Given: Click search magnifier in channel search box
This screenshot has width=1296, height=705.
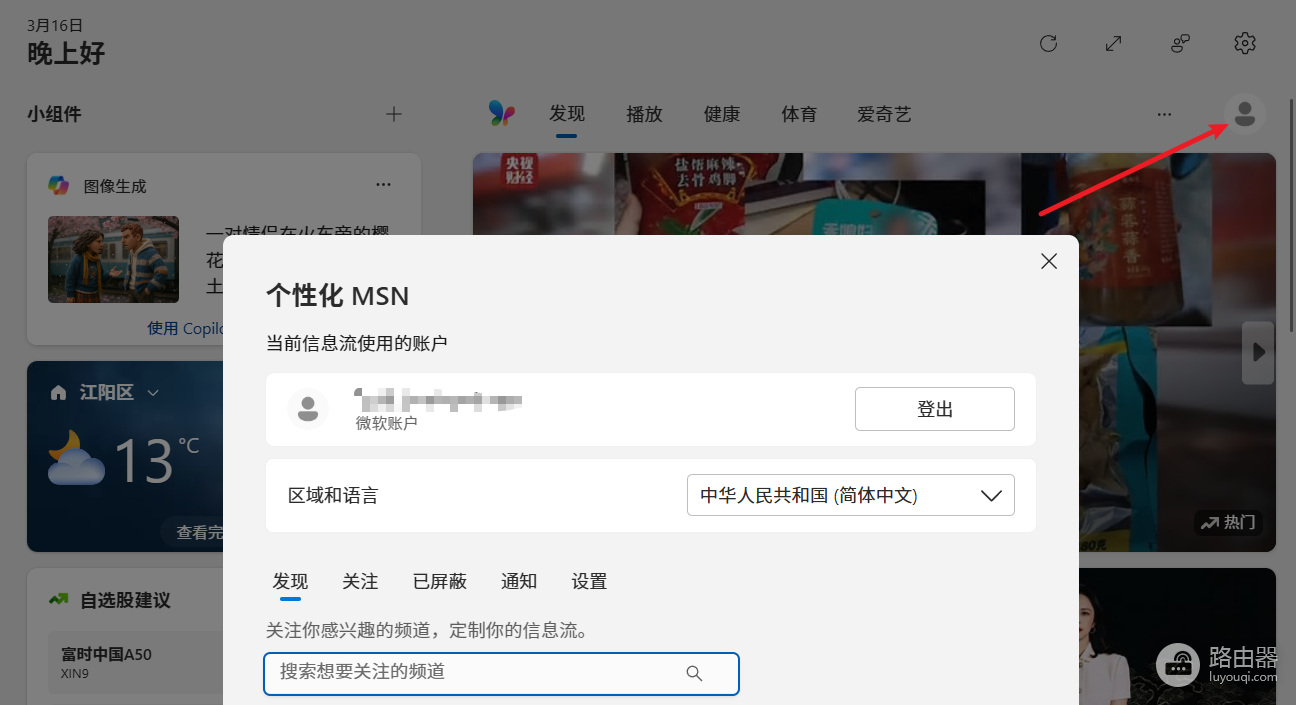Looking at the screenshot, I should pyautogui.click(x=694, y=673).
